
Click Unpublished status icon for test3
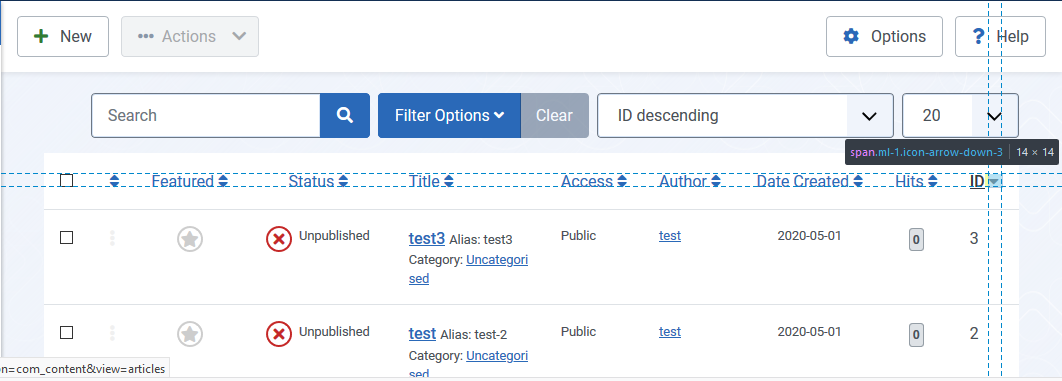pos(279,239)
